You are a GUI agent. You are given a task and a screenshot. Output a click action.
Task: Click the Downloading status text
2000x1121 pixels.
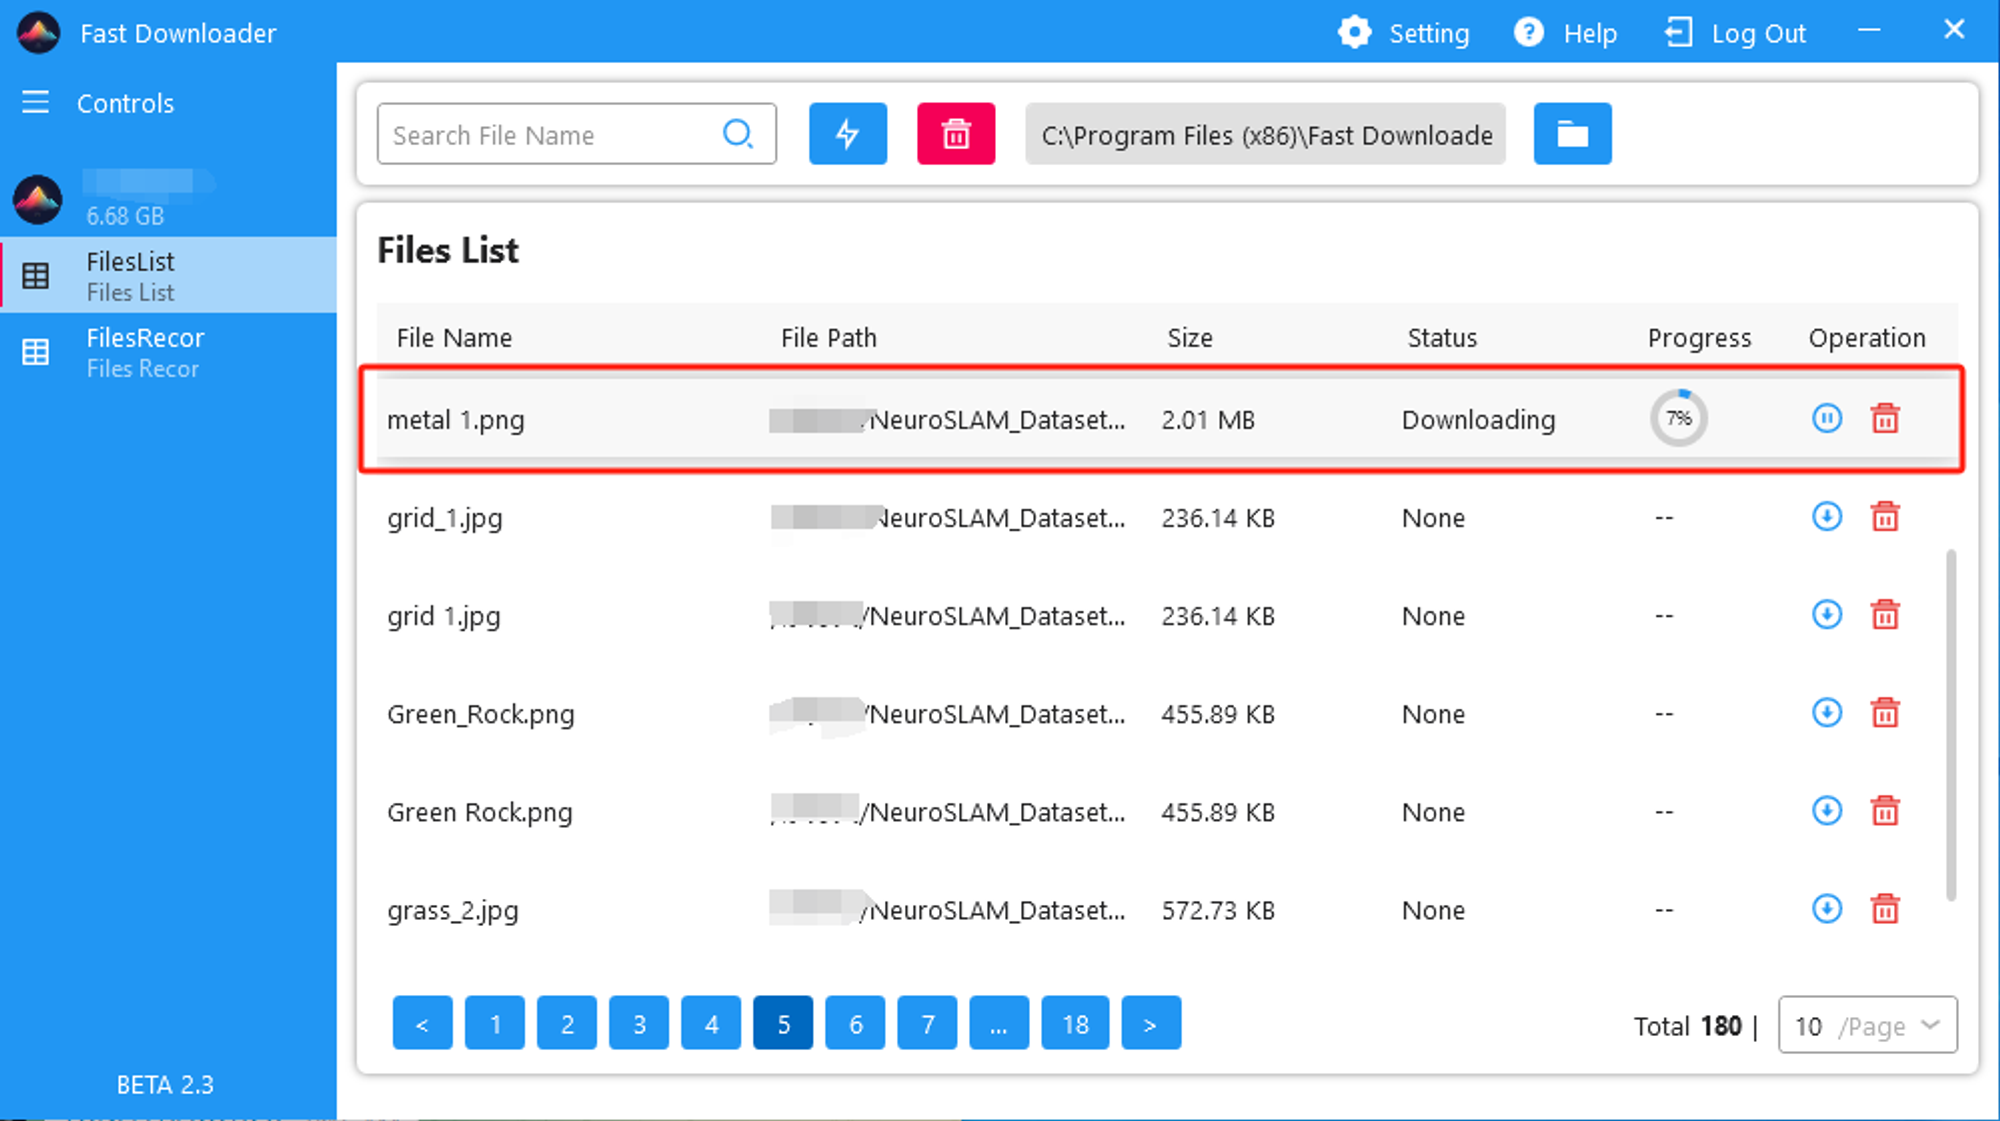click(1478, 420)
